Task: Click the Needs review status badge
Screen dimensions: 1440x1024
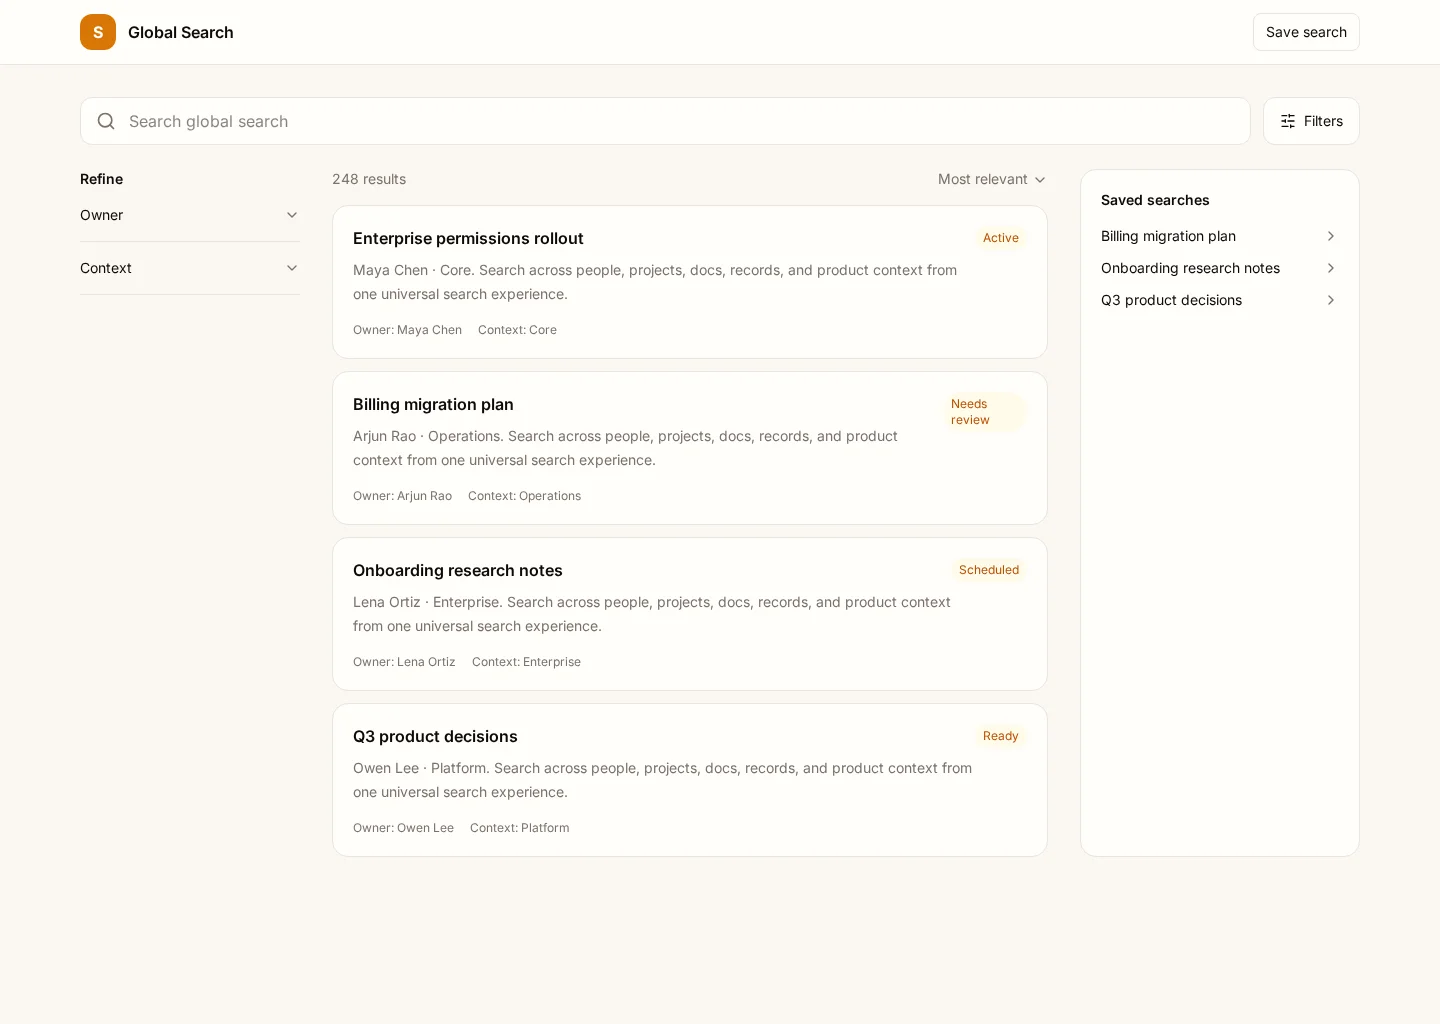Action: pyautogui.click(x=985, y=412)
